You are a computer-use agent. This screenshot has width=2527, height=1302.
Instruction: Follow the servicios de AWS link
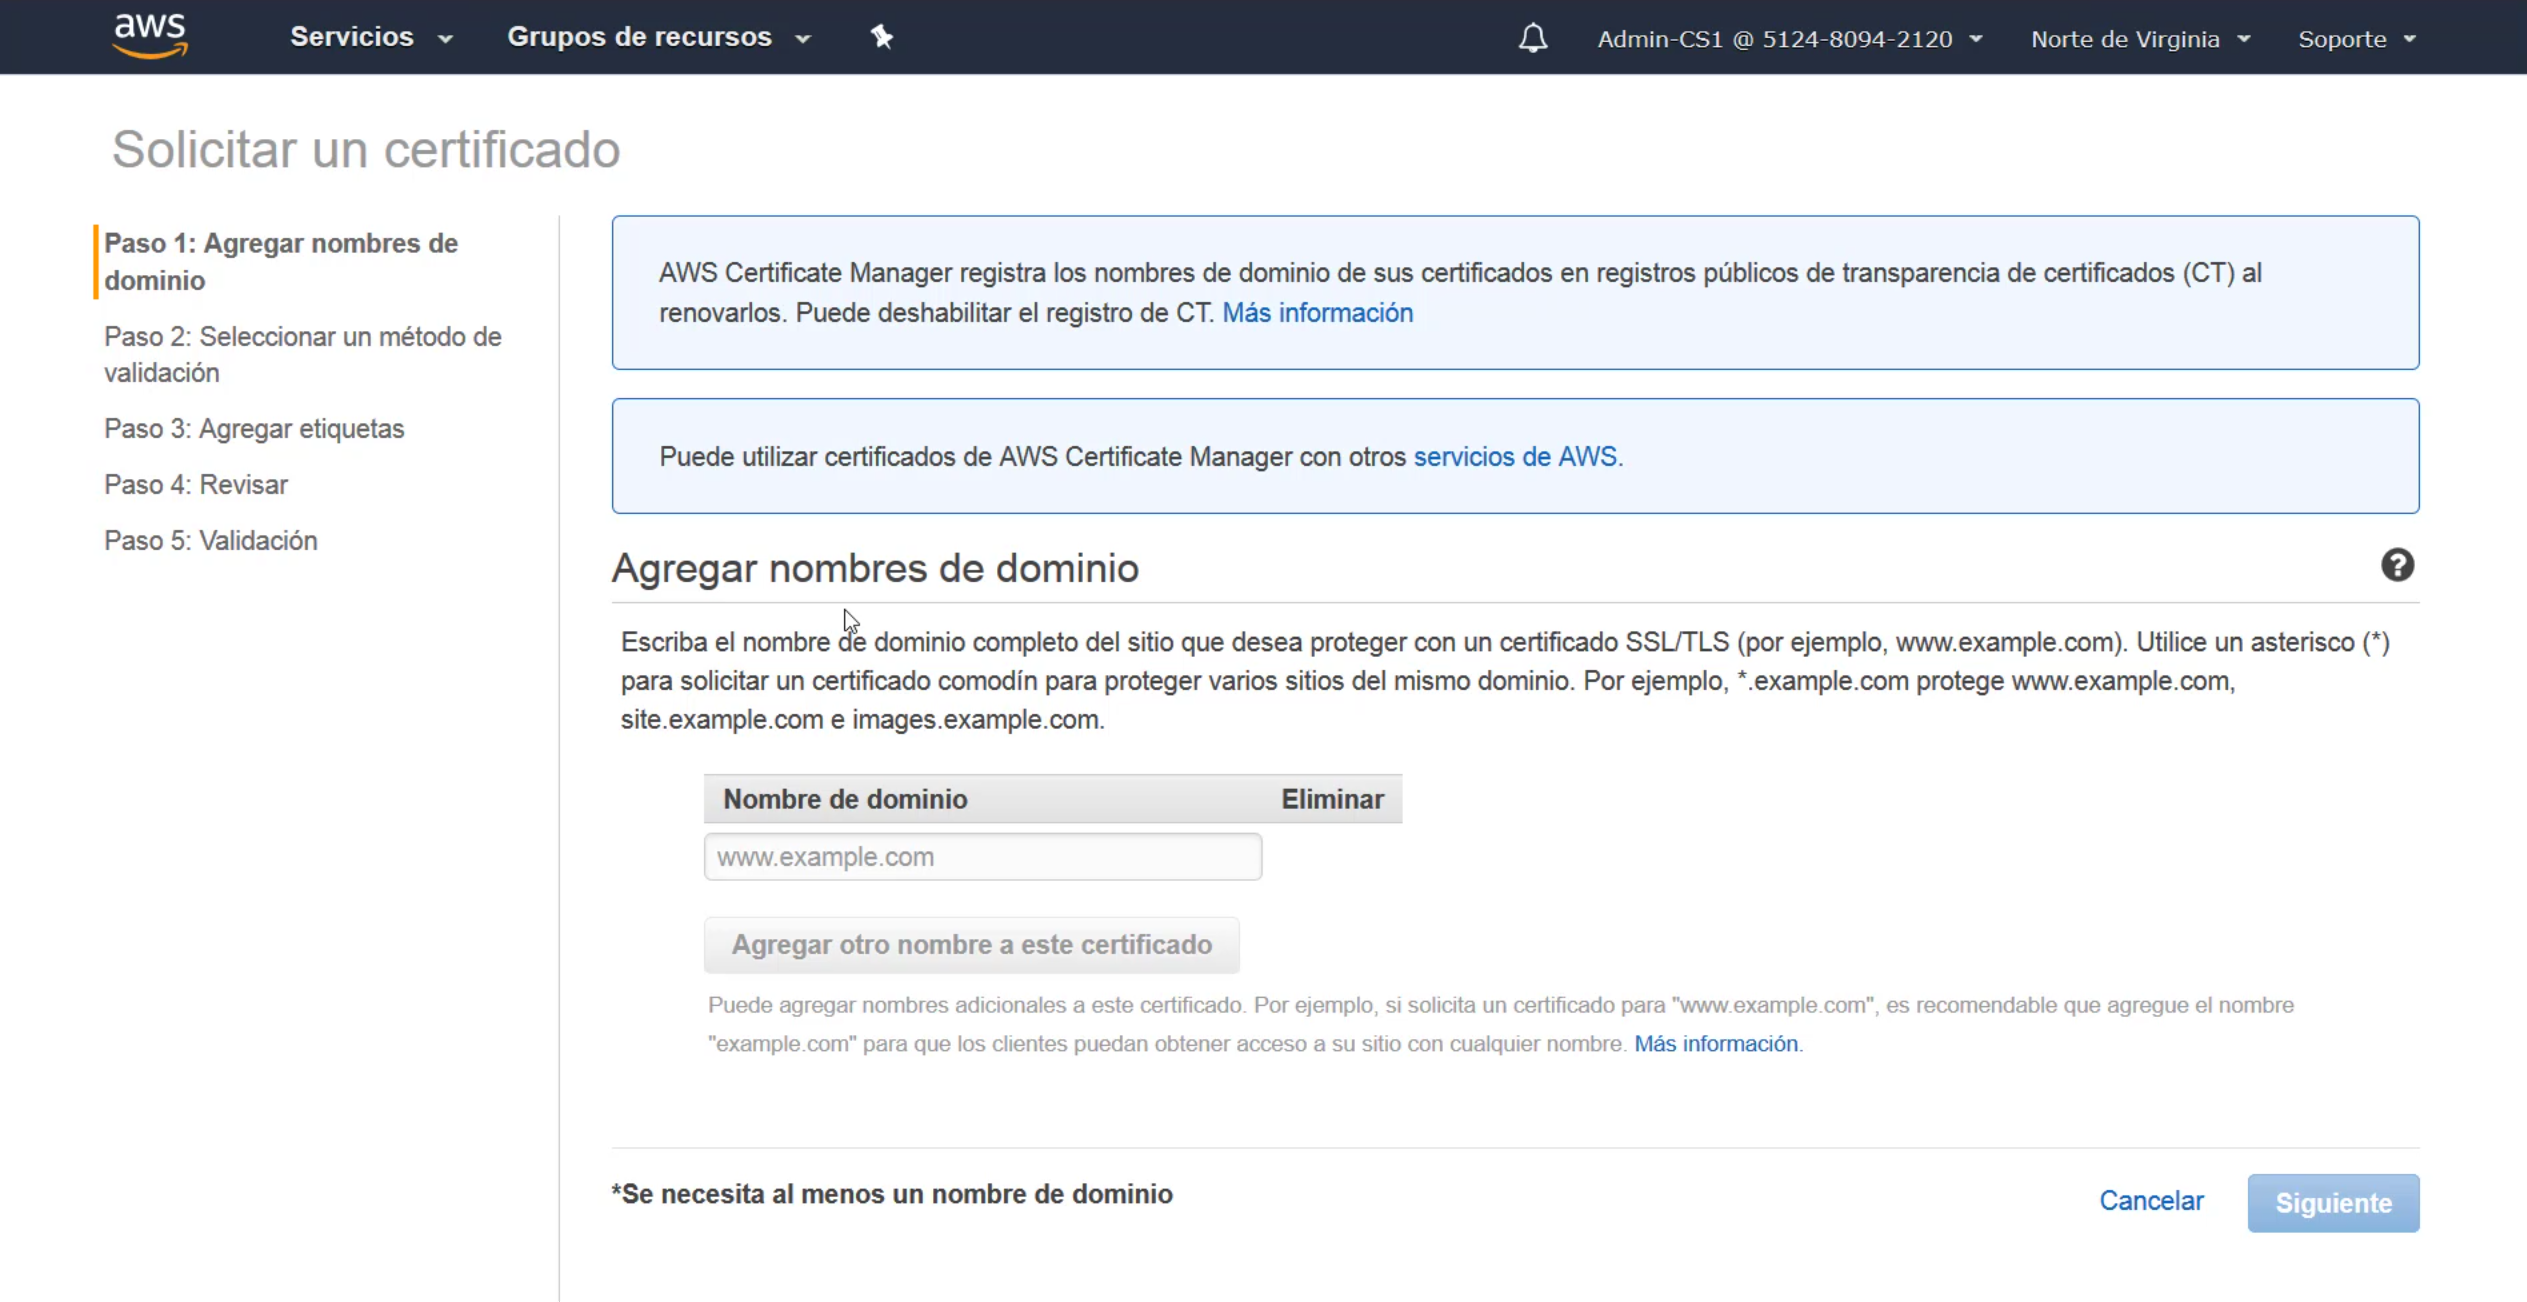[1516, 457]
